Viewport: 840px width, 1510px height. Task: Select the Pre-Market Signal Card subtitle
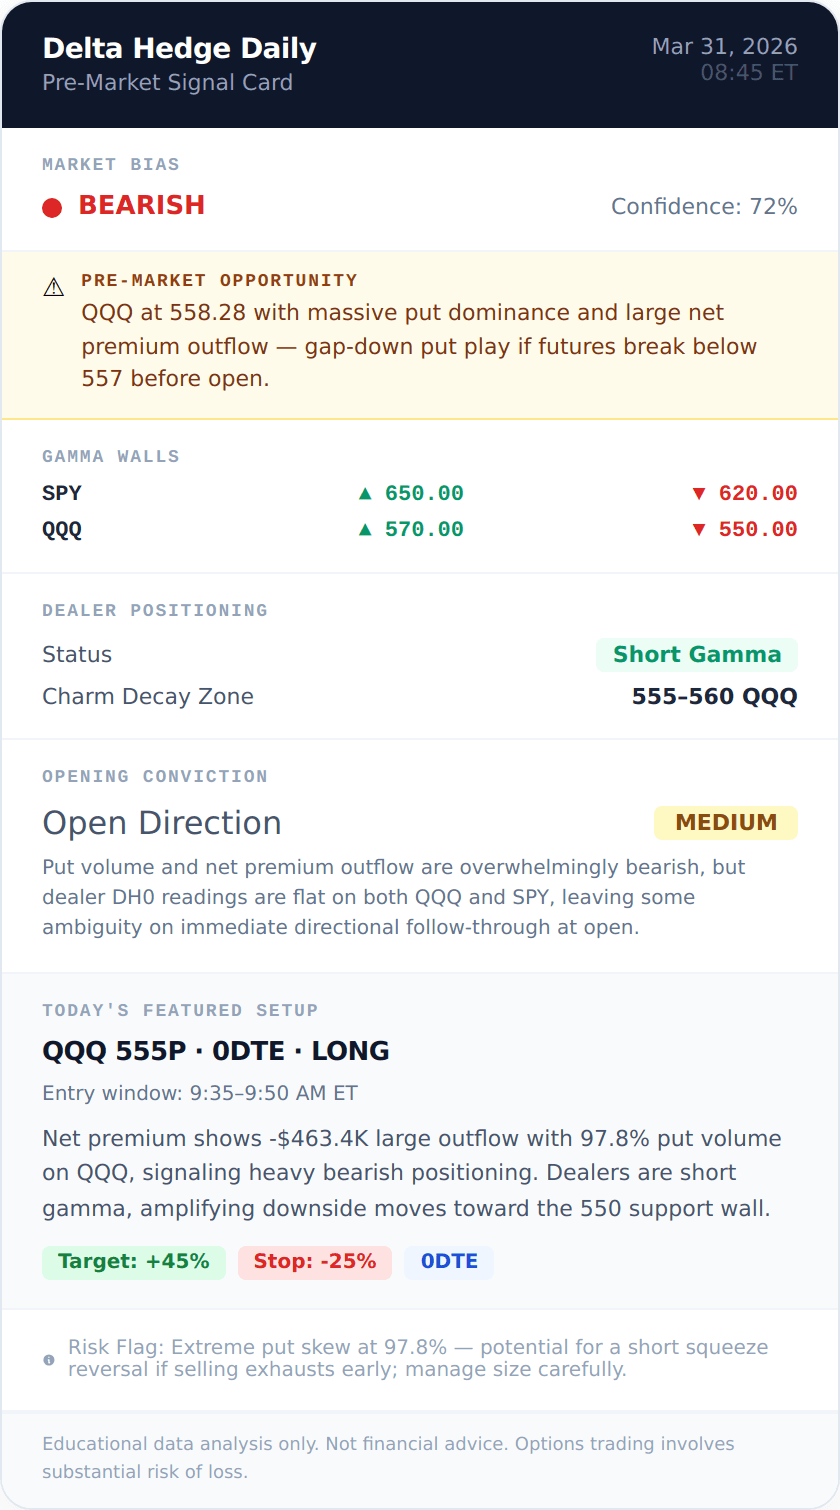click(167, 83)
